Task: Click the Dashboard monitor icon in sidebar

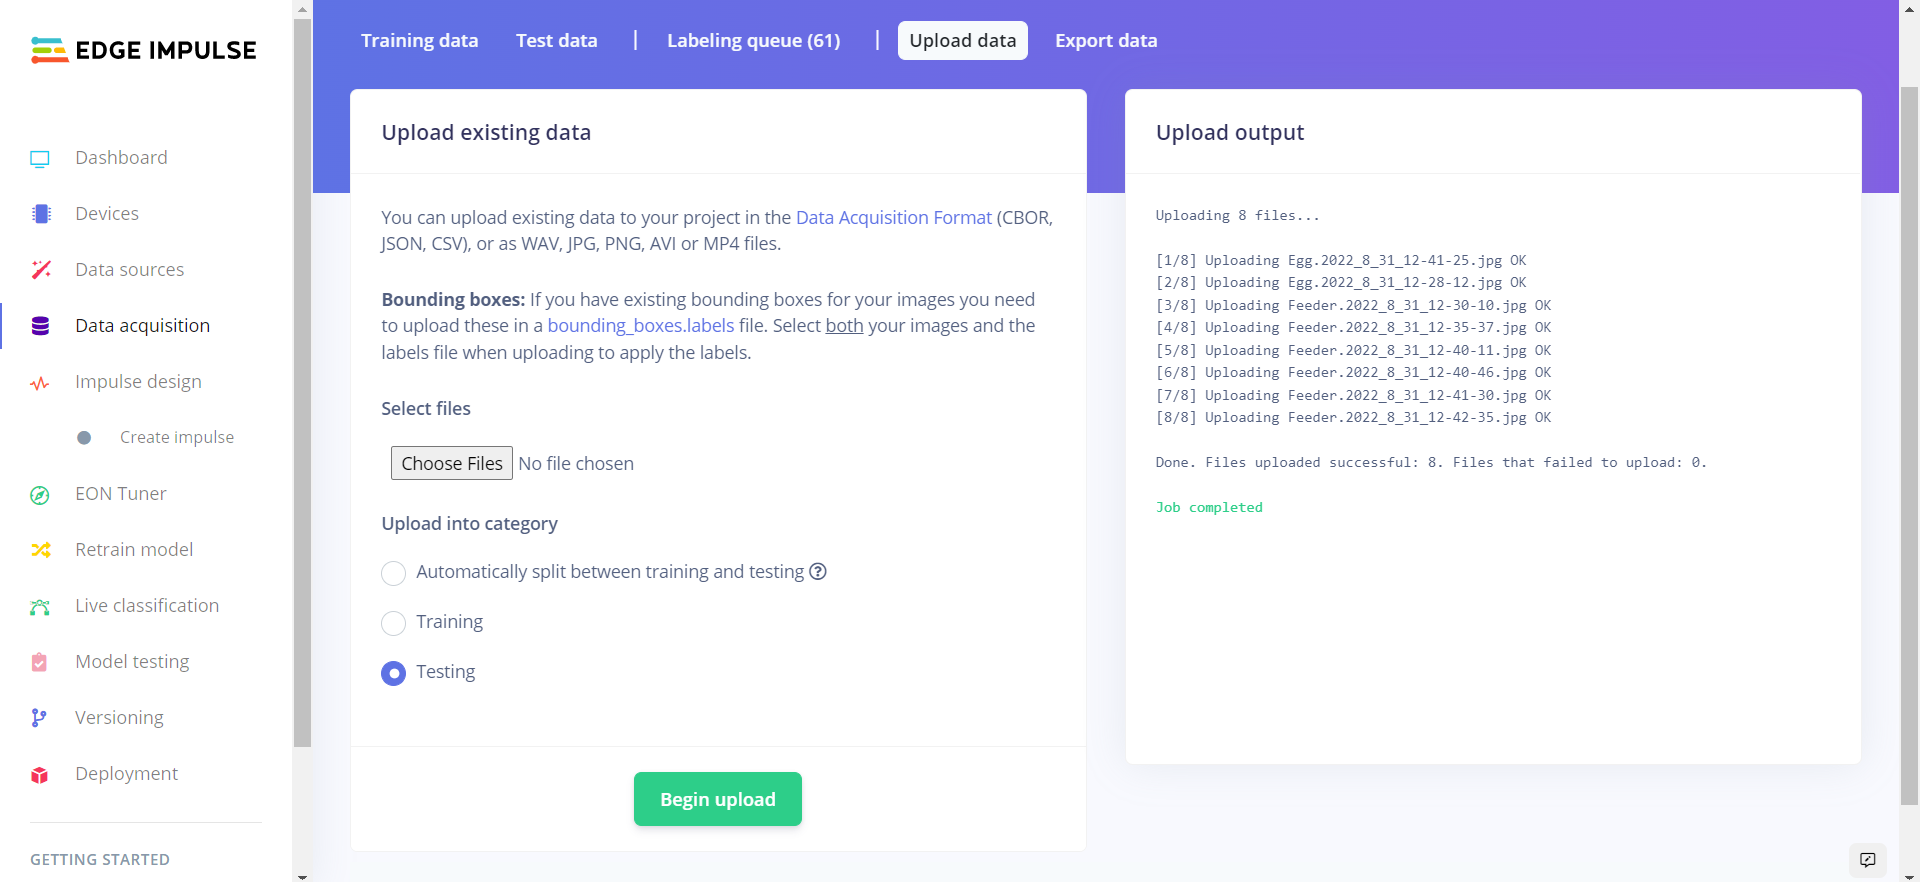Action: pyautogui.click(x=40, y=158)
